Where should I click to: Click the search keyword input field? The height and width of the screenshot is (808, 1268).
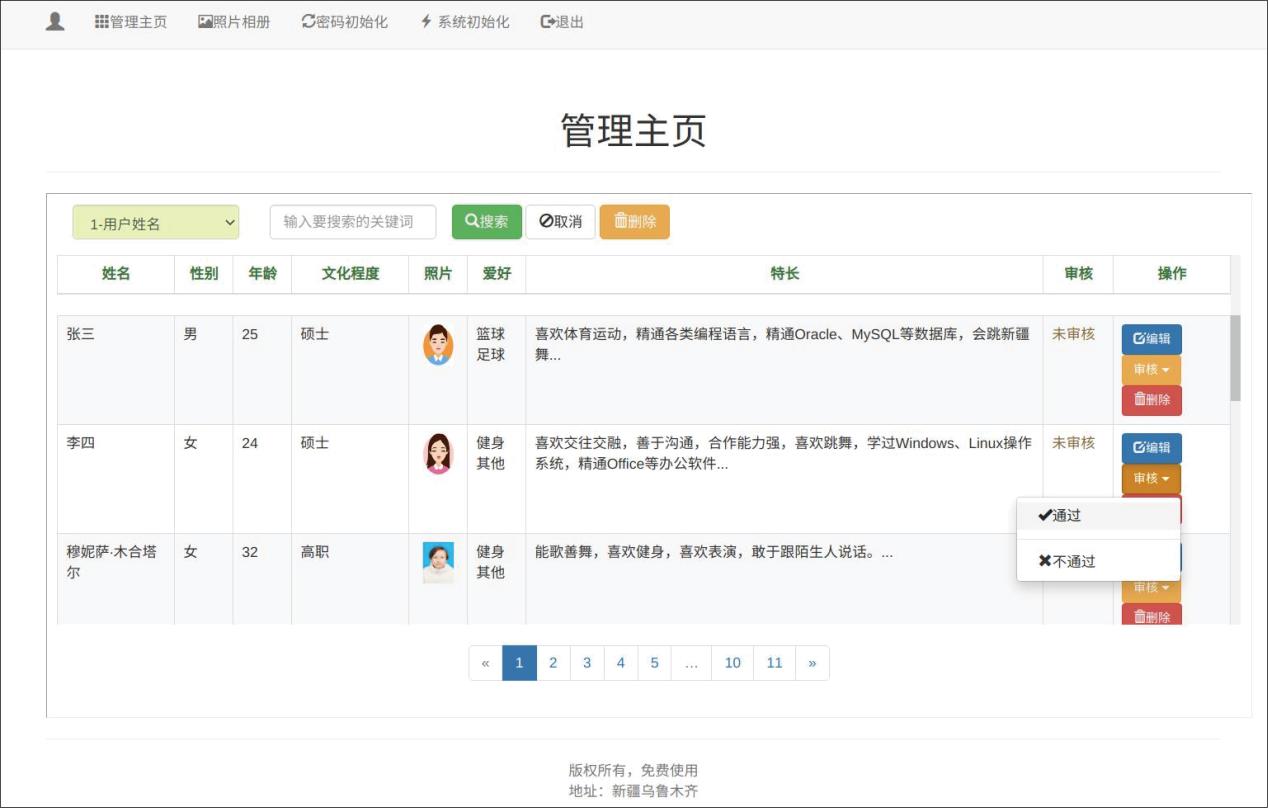pyautogui.click(x=353, y=222)
